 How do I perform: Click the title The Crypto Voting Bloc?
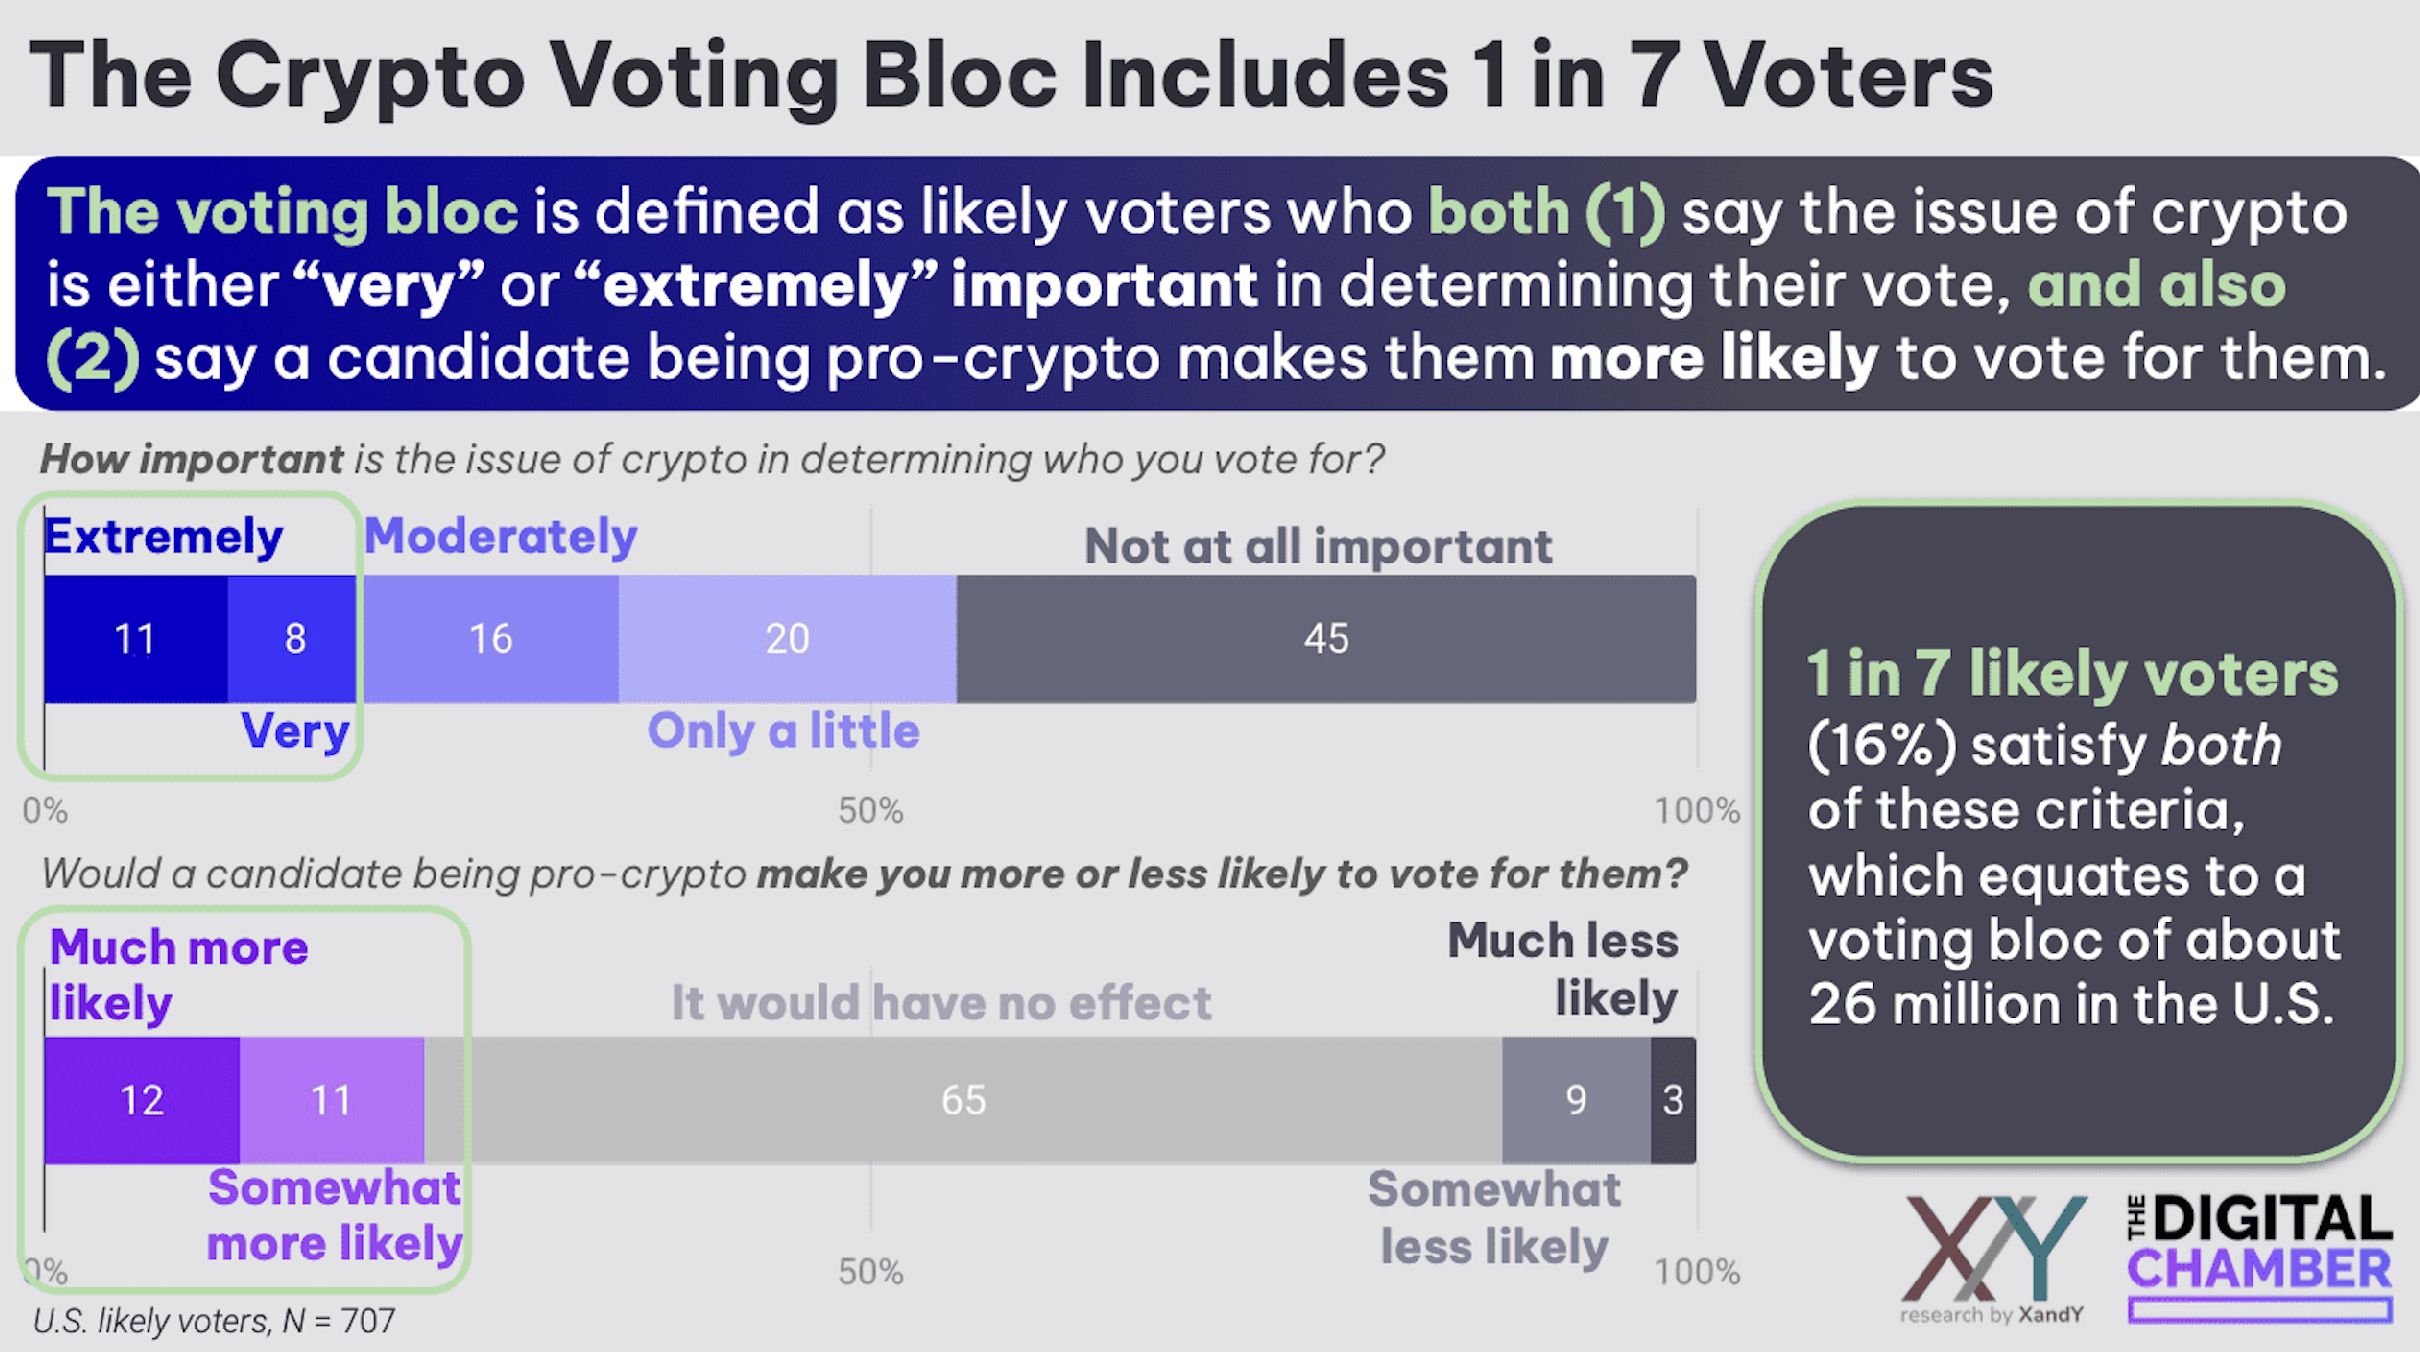pyautogui.click(x=1010, y=76)
